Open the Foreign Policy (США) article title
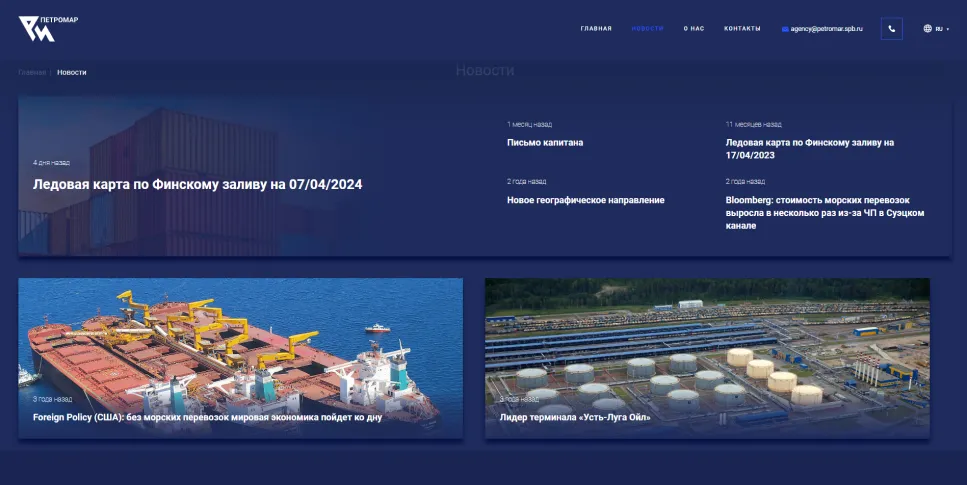967x485 pixels. pyautogui.click(x=207, y=417)
